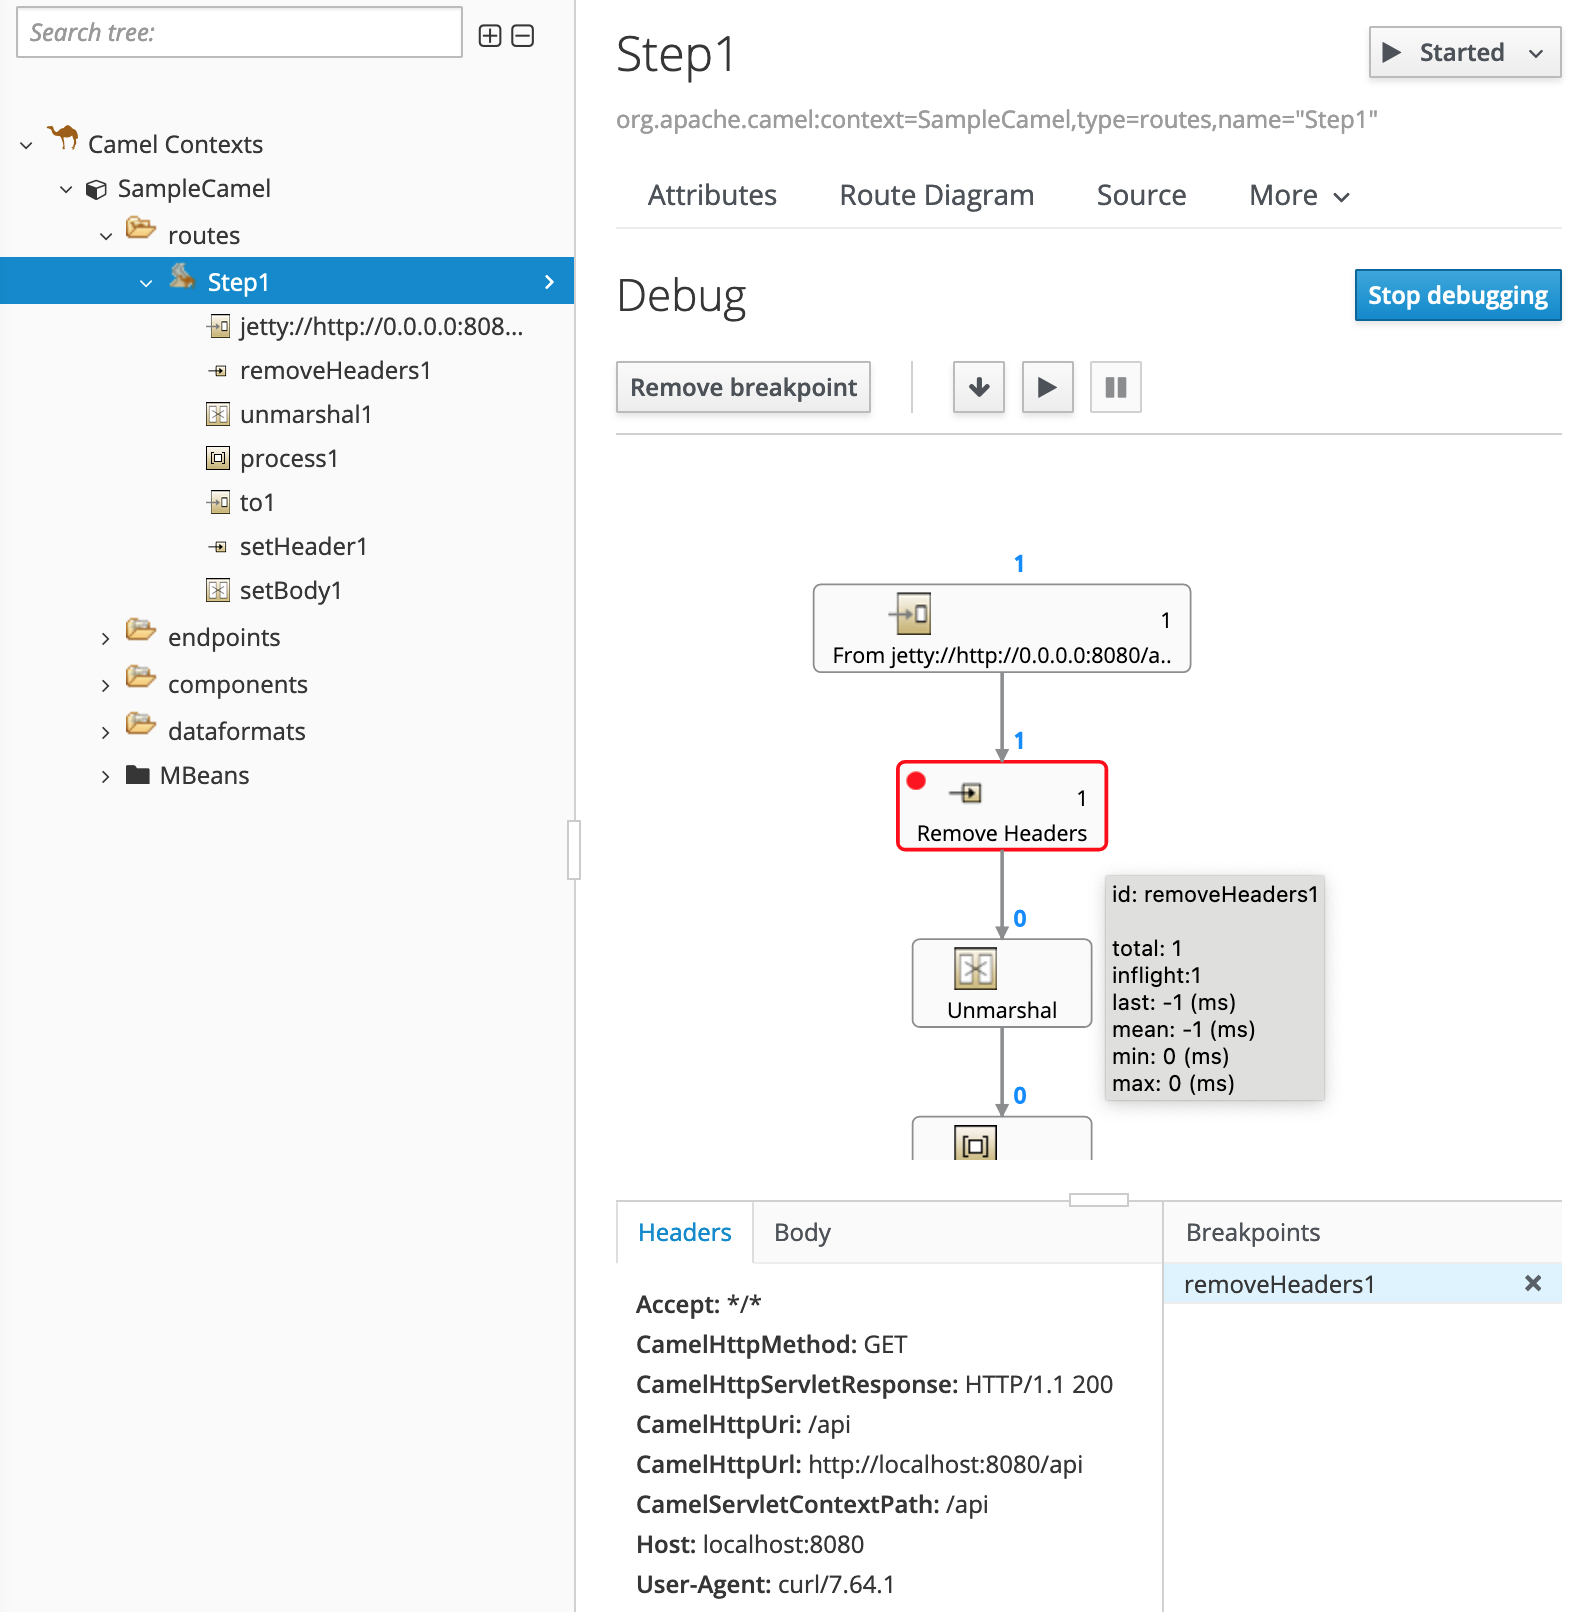Remove the removeHeaders1 breakpoint with X
The width and height of the screenshot is (1574, 1612).
click(x=1532, y=1283)
